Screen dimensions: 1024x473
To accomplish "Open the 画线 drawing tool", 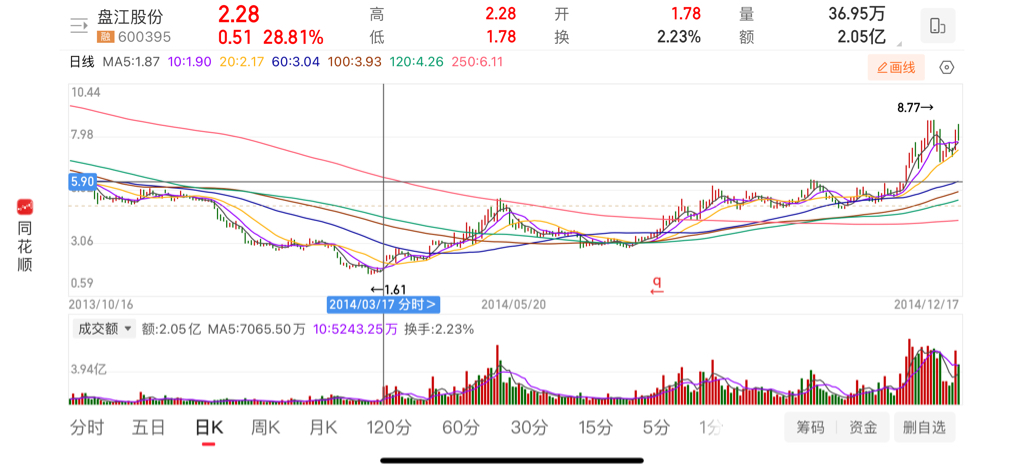I will pos(896,67).
